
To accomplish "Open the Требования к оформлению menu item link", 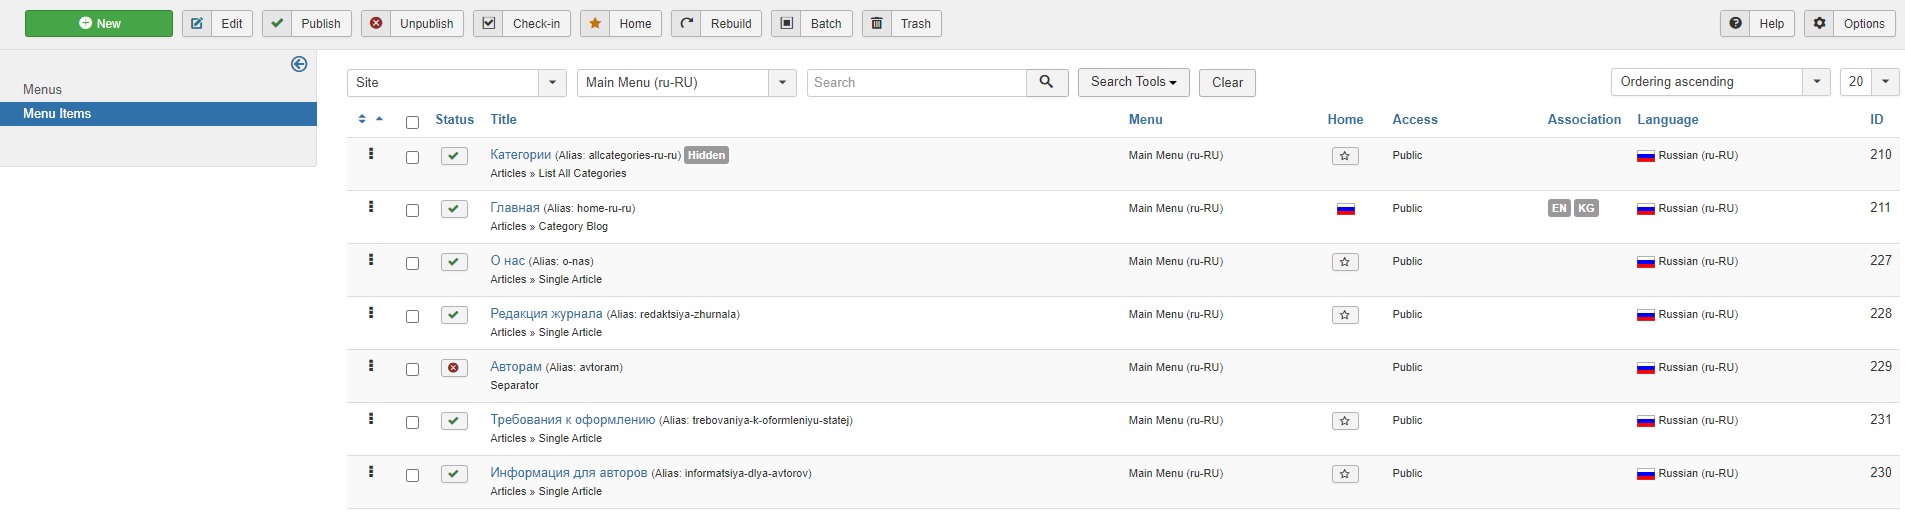I will tap(572, 420).
